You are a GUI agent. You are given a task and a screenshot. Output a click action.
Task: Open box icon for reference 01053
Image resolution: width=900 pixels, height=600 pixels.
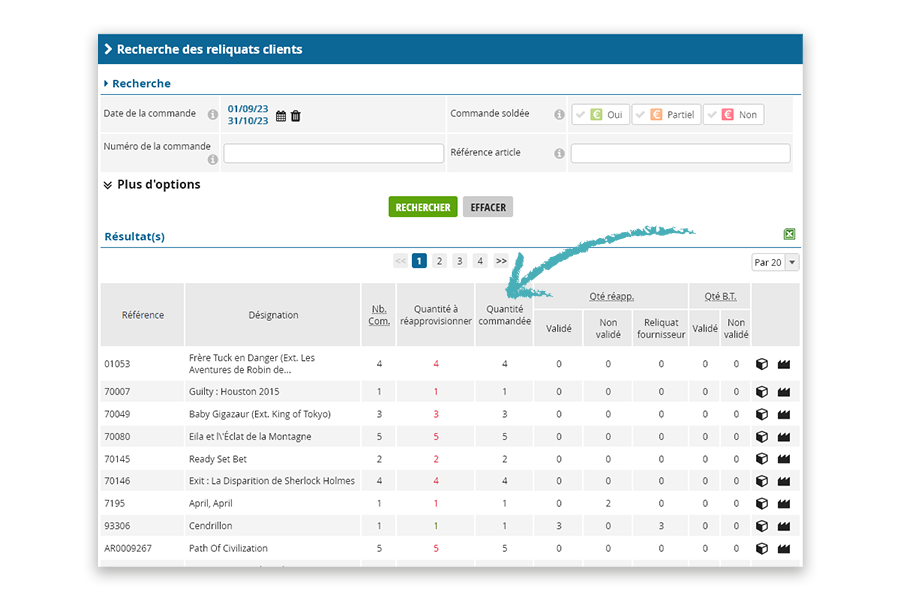coord(762,364)
